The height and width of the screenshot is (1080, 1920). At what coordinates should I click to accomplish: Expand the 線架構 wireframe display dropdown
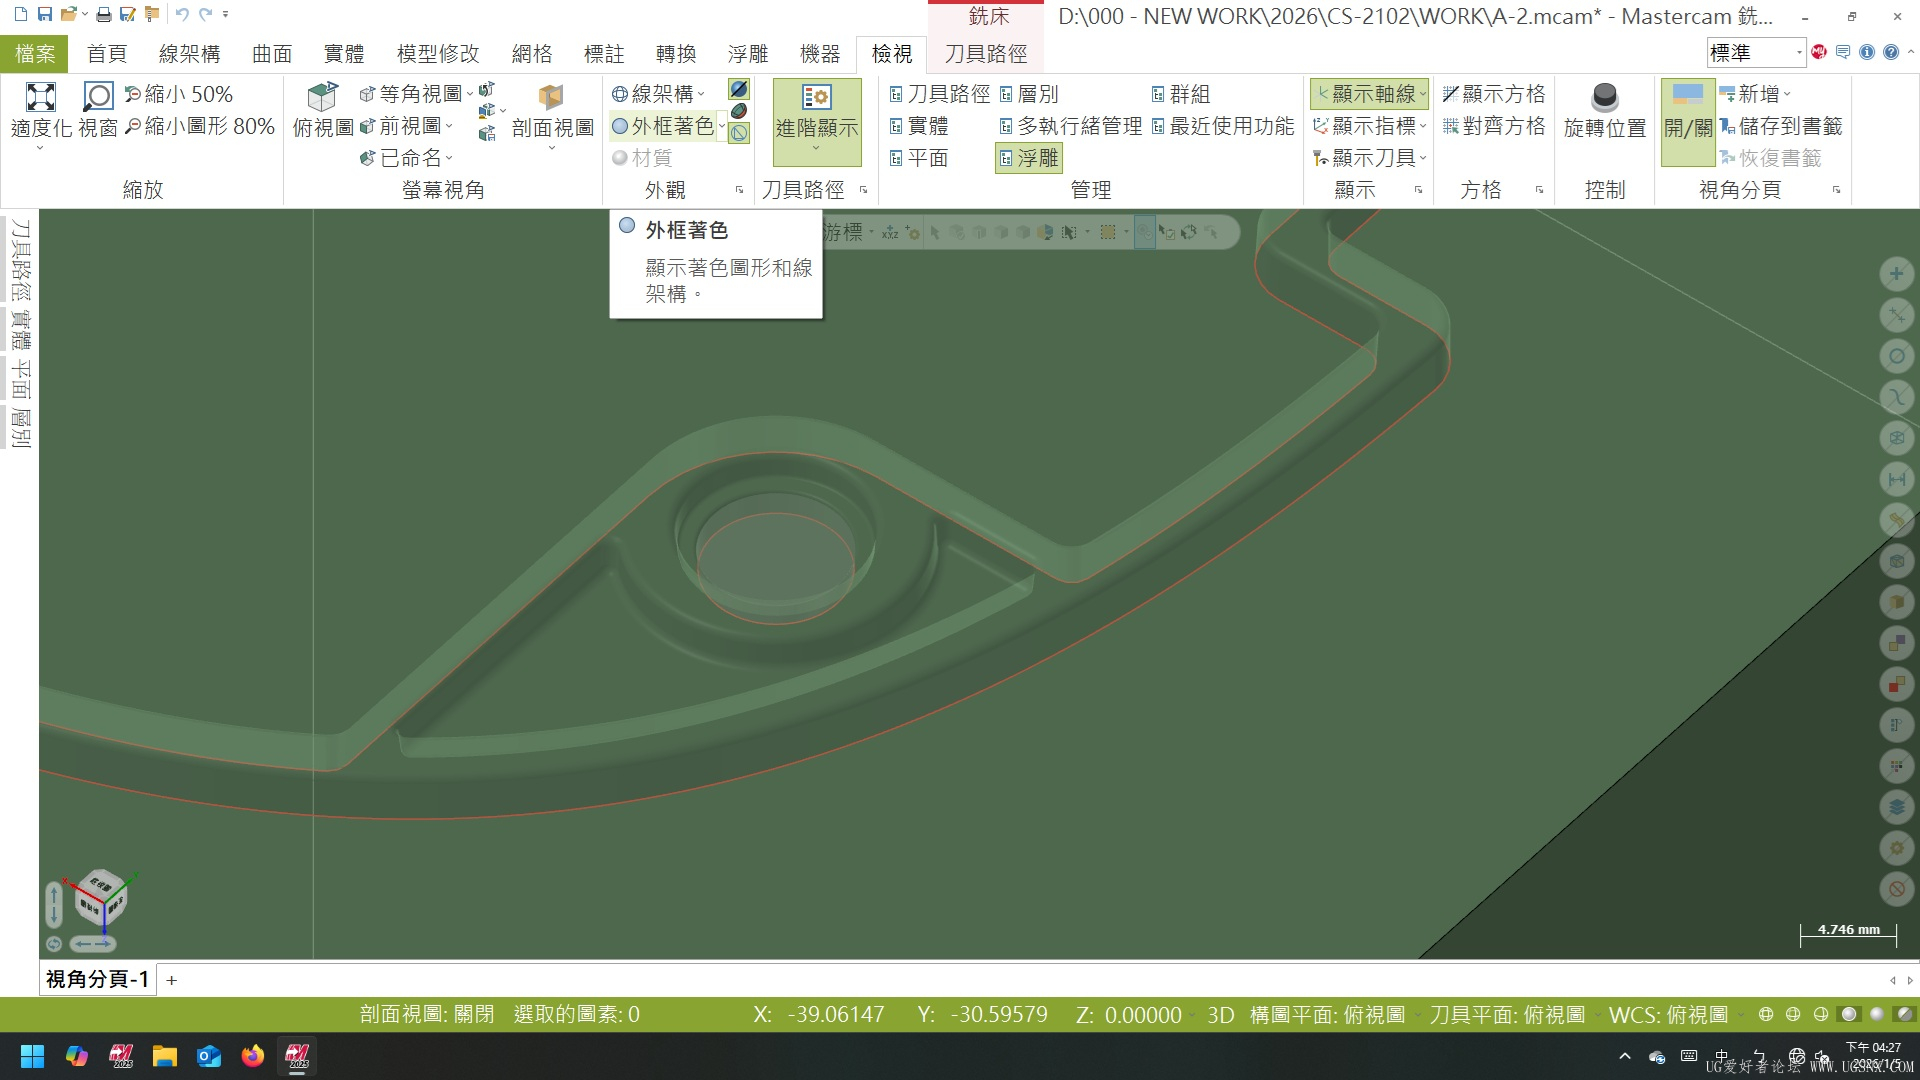[703, 93]
